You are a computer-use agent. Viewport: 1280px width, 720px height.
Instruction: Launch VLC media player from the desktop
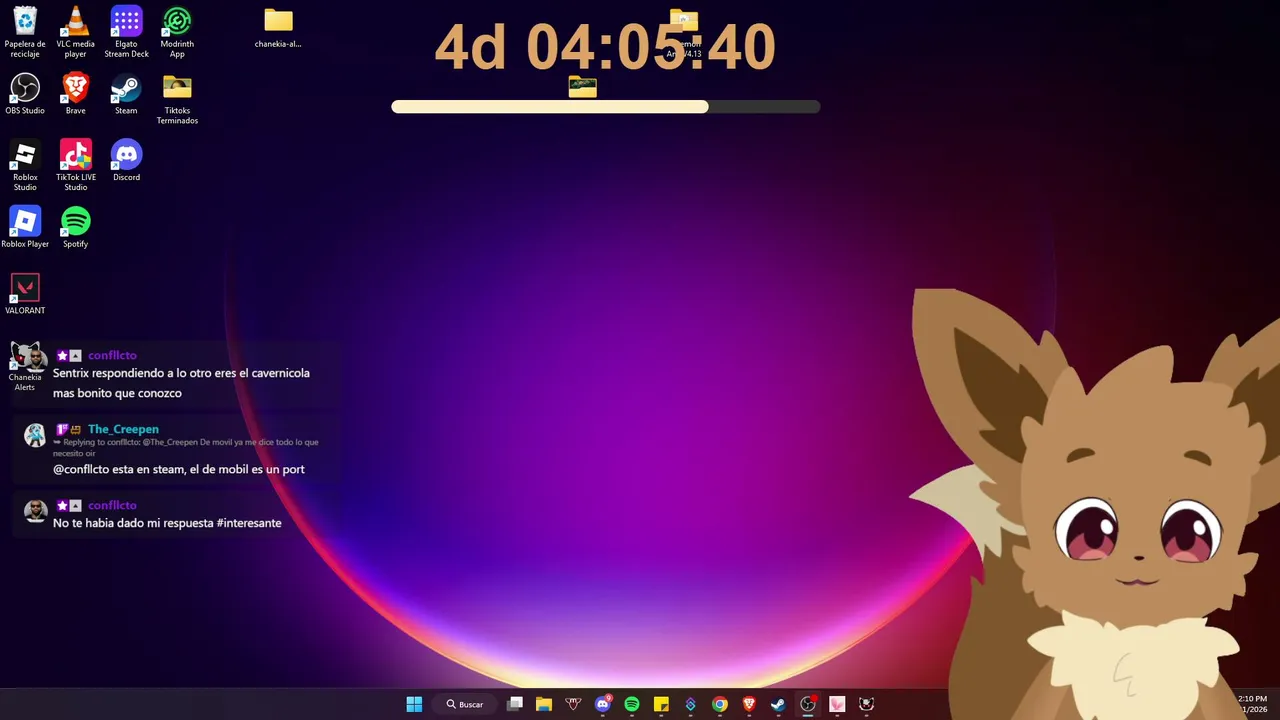(76, 31)
